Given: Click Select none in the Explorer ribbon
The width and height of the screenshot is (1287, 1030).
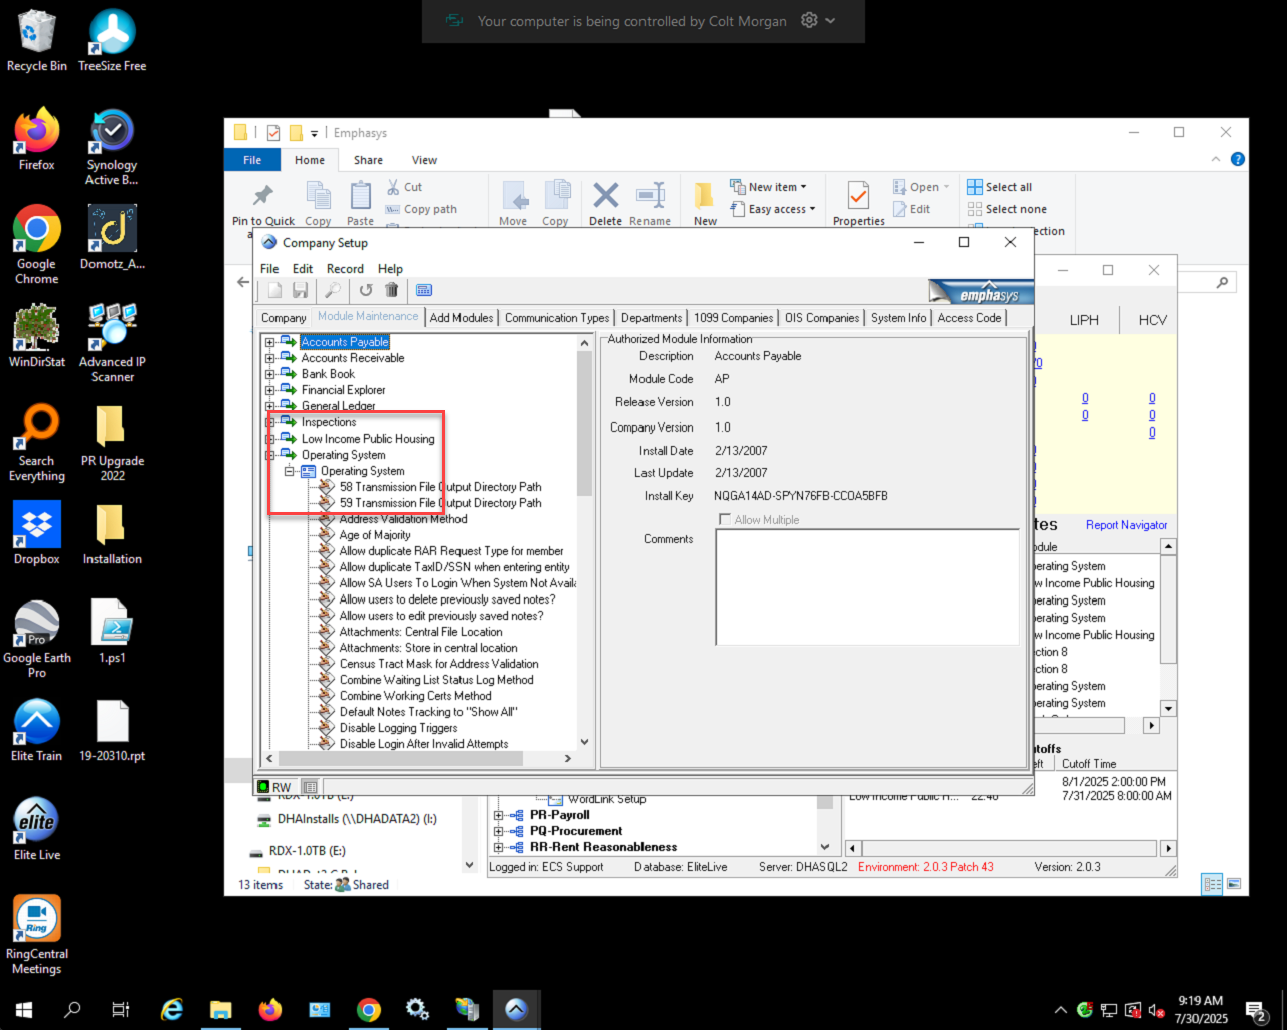Looking at the screenshot, I should tap(1008, 209).
